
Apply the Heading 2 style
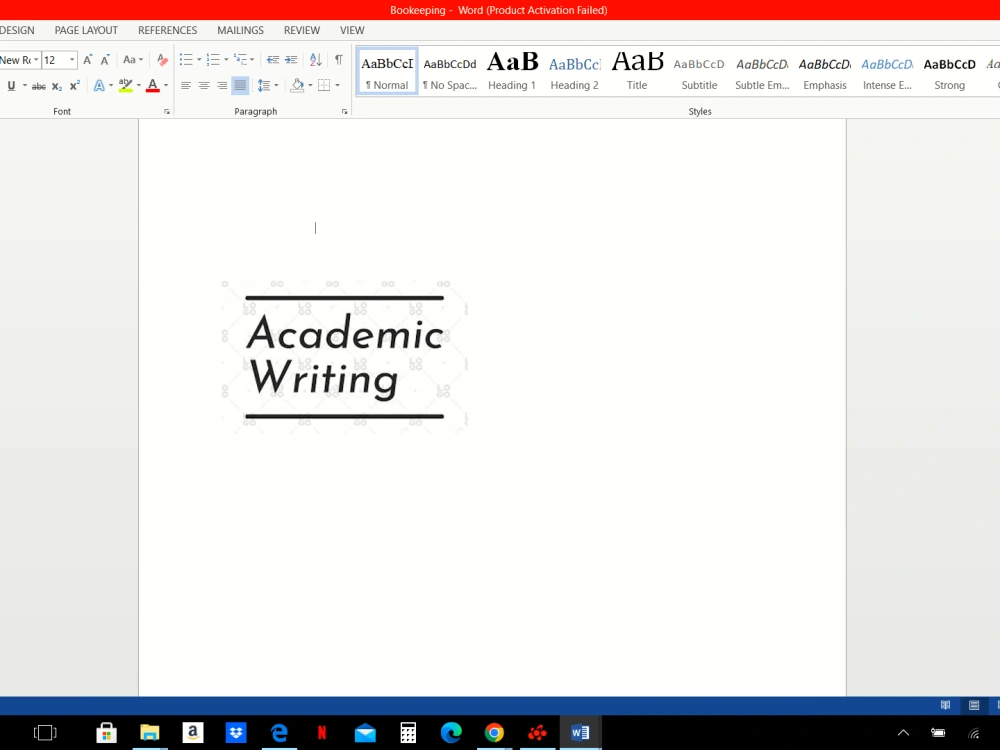click(575, 72)
